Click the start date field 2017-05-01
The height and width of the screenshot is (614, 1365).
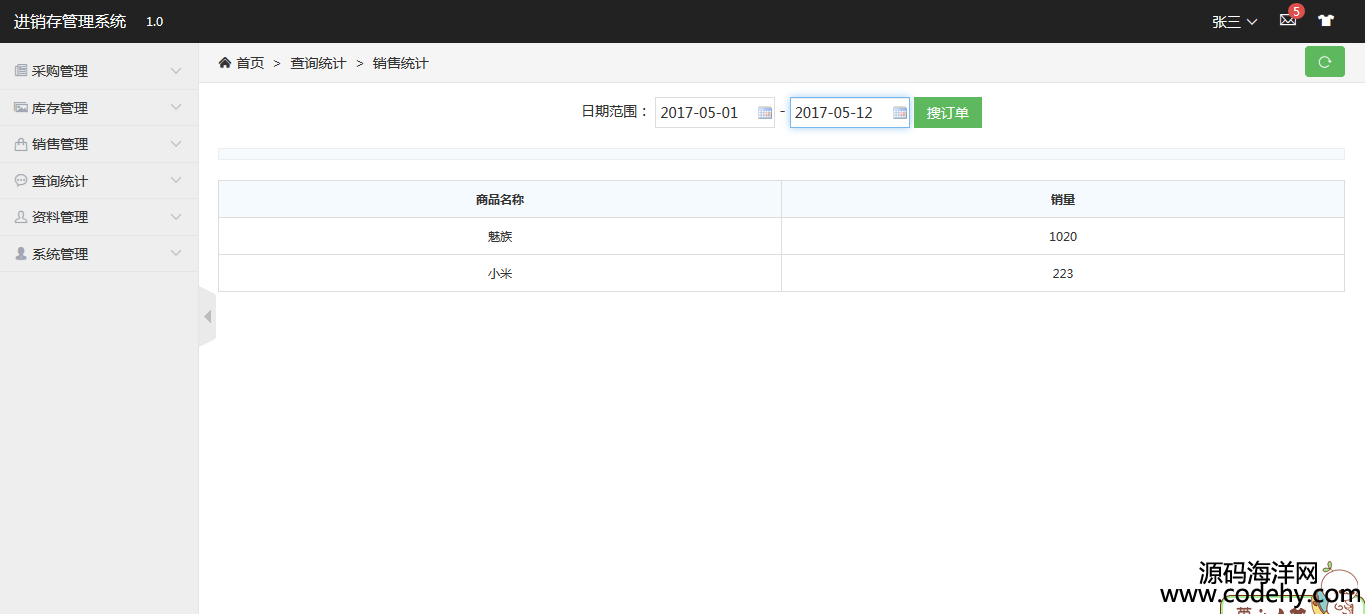tap(705, 113)
